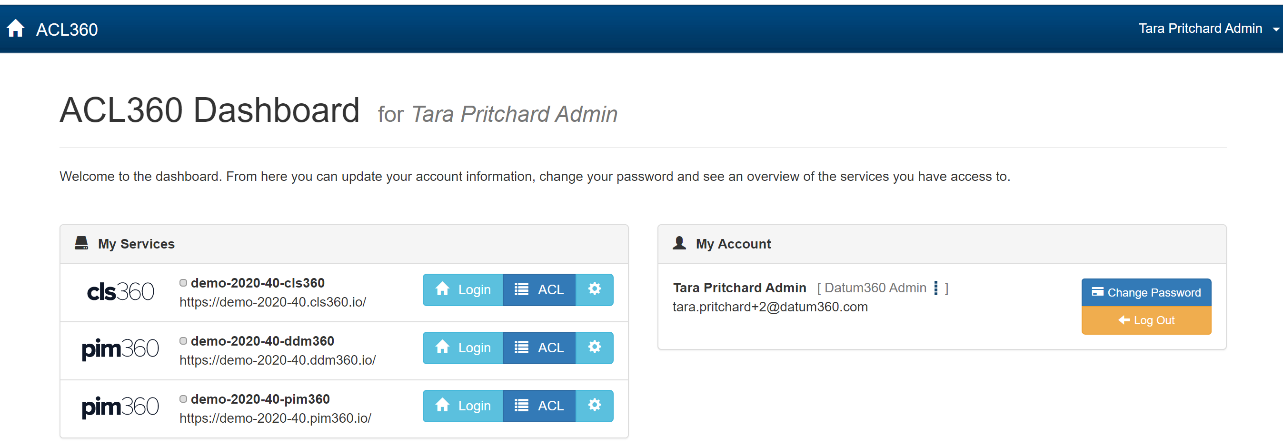Screen dimensions: 1283x447
Task: Click the orange Log Out button
Action: [x=1146, y=320]
